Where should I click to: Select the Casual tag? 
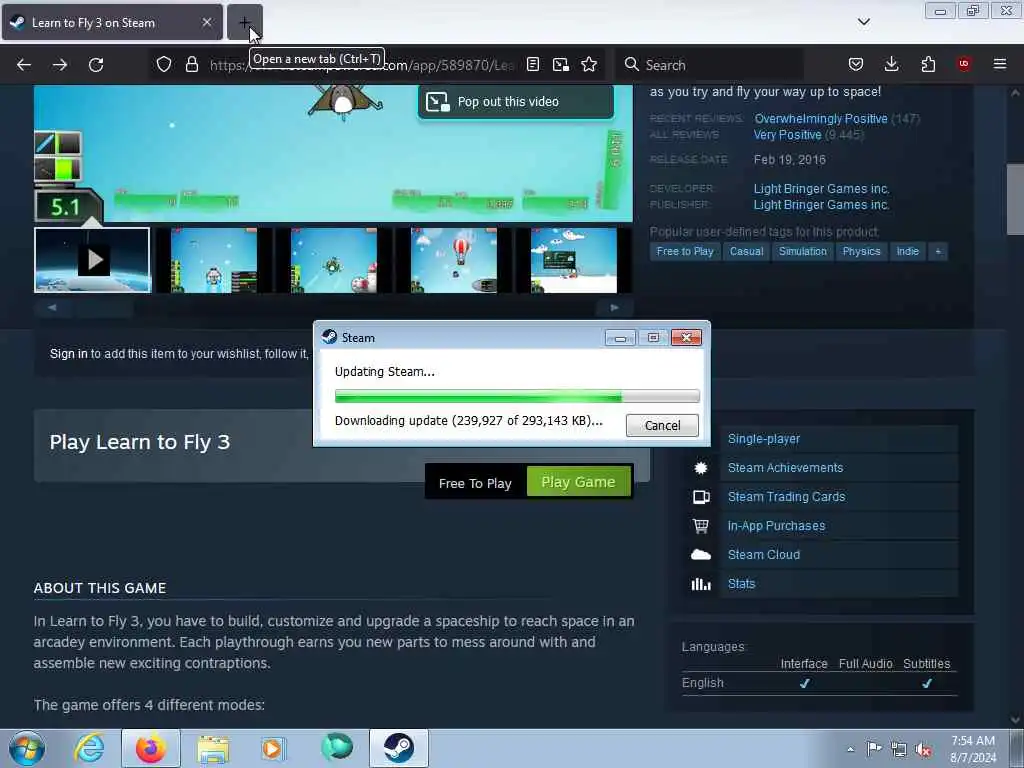[746, 251]
